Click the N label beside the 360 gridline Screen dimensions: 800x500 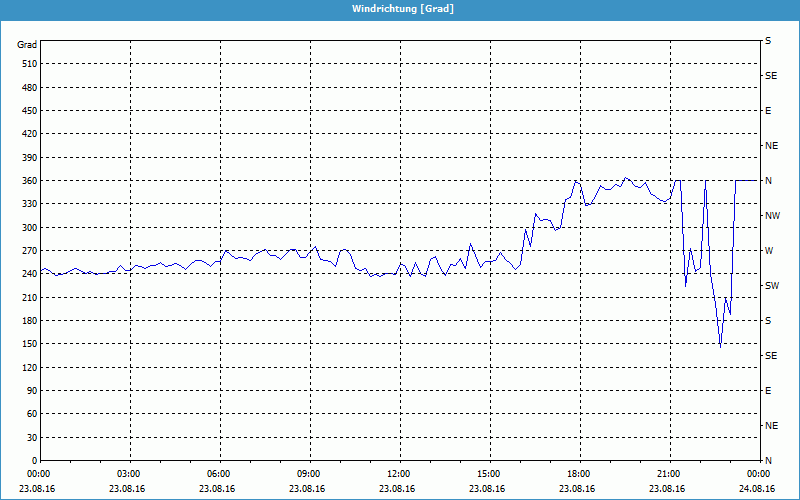tap(768, 180)
